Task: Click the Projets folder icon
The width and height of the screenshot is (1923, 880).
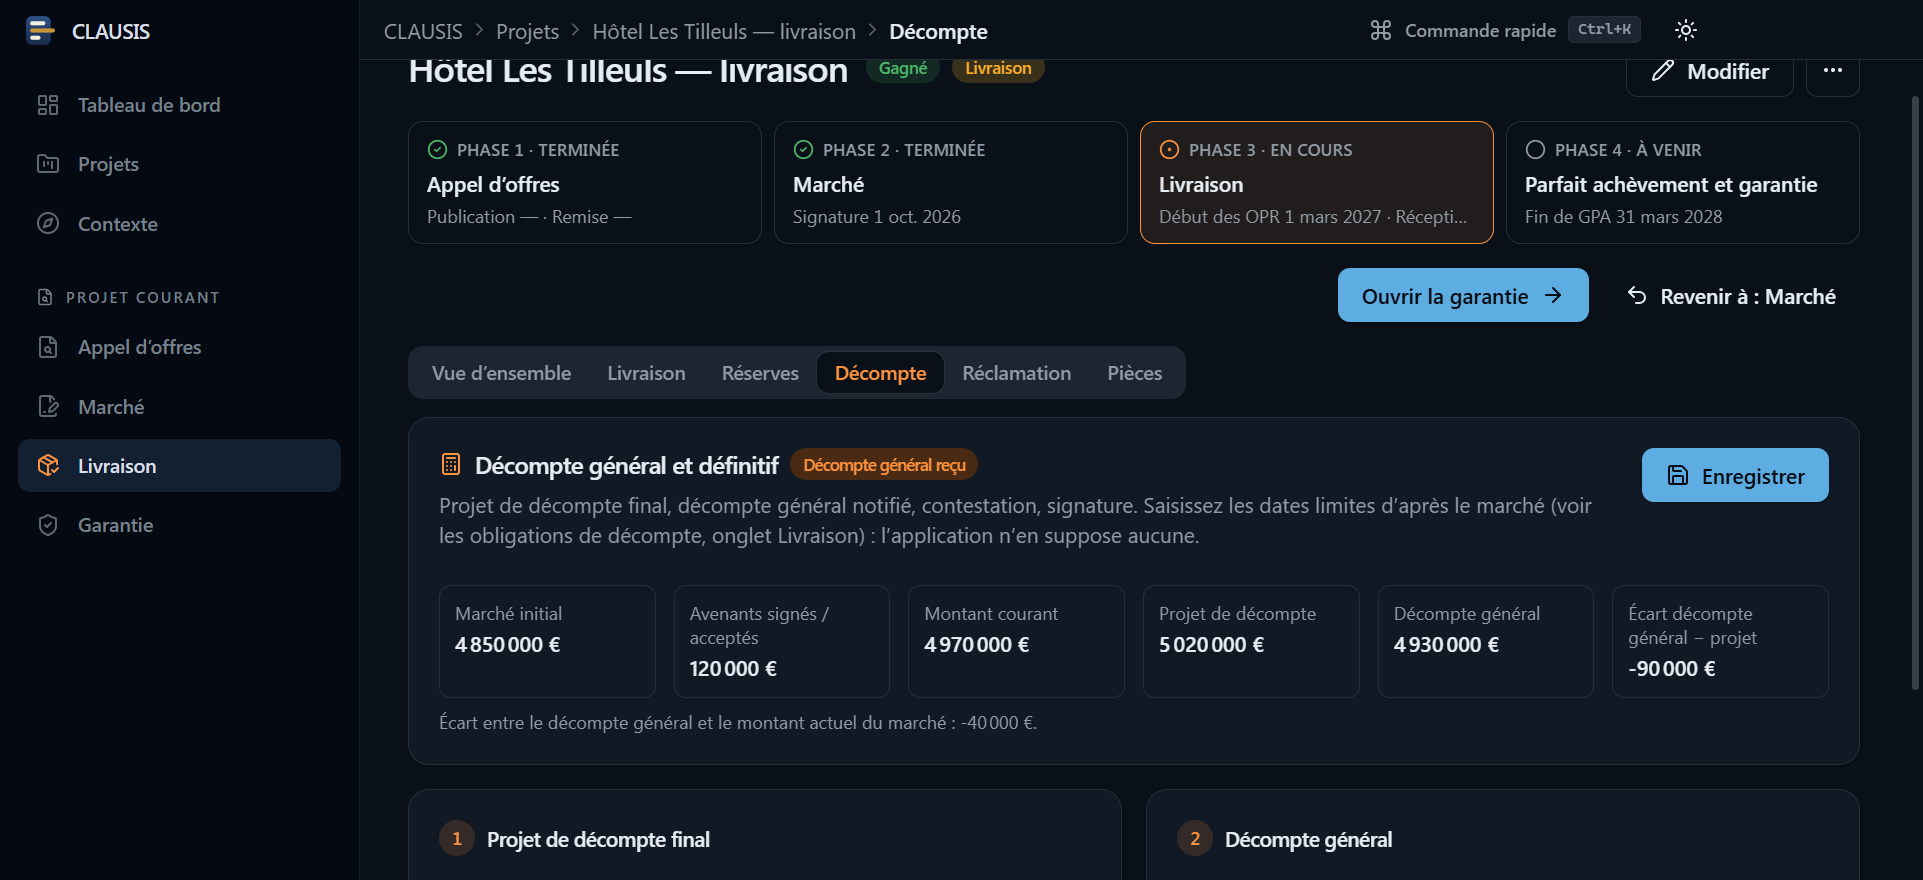Action: 48,164
